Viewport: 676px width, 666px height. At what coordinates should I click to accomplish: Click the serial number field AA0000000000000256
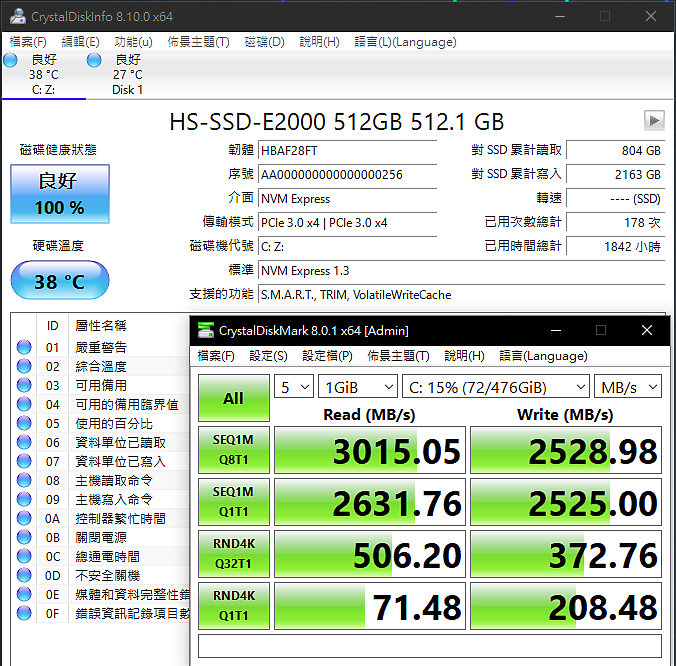(x=347, y=175)
